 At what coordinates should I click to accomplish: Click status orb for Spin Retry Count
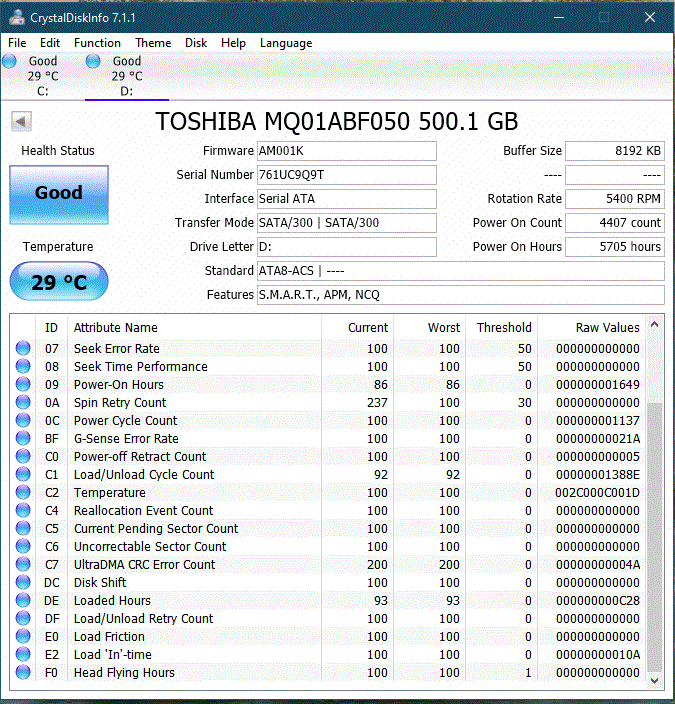(23, 403)
